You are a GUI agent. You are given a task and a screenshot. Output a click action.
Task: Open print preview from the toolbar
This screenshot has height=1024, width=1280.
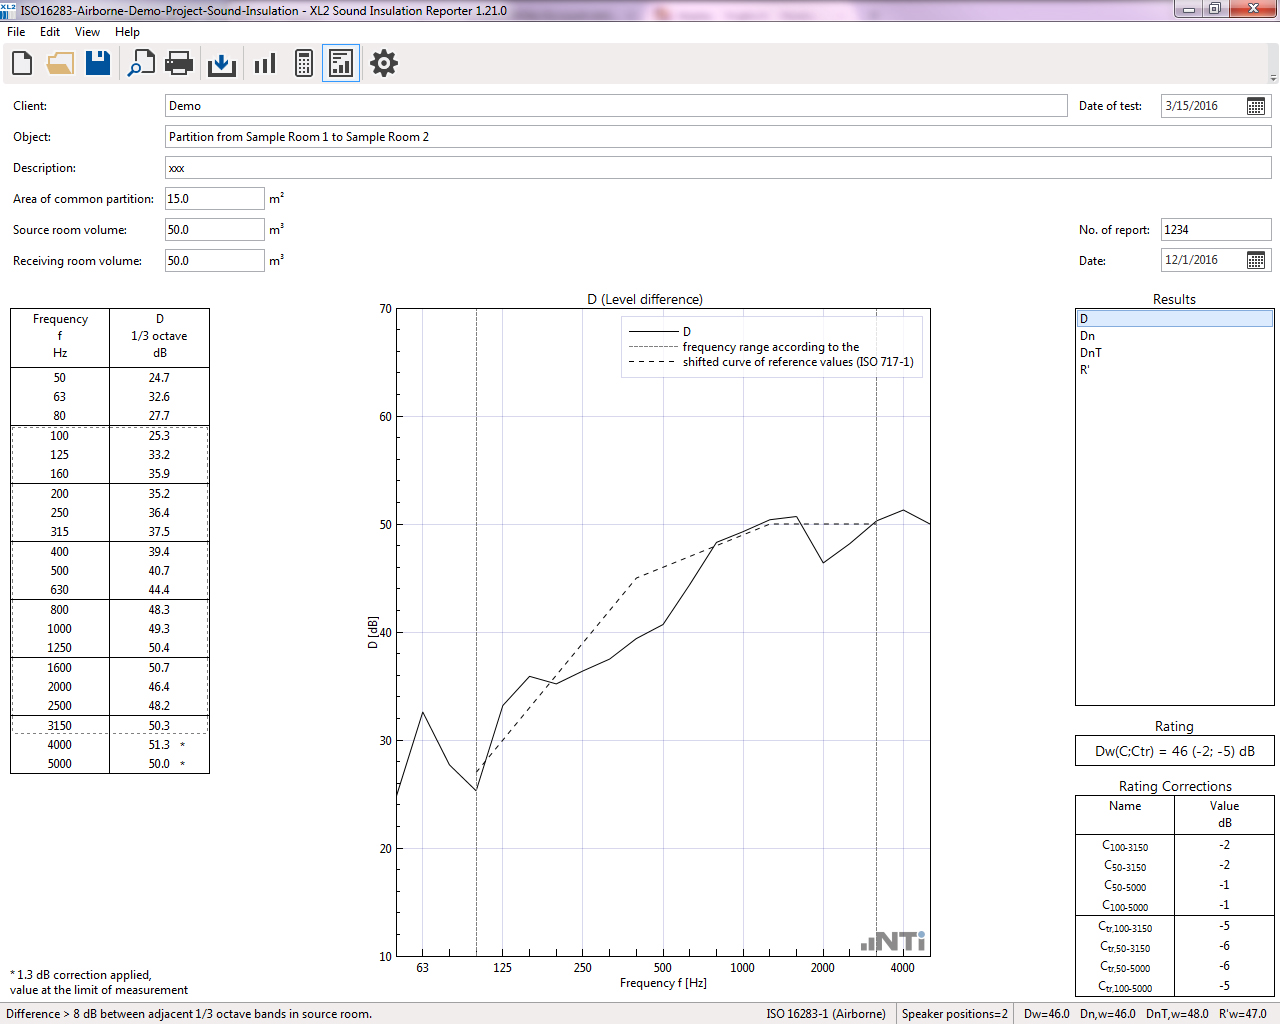[x=140, y=64]
